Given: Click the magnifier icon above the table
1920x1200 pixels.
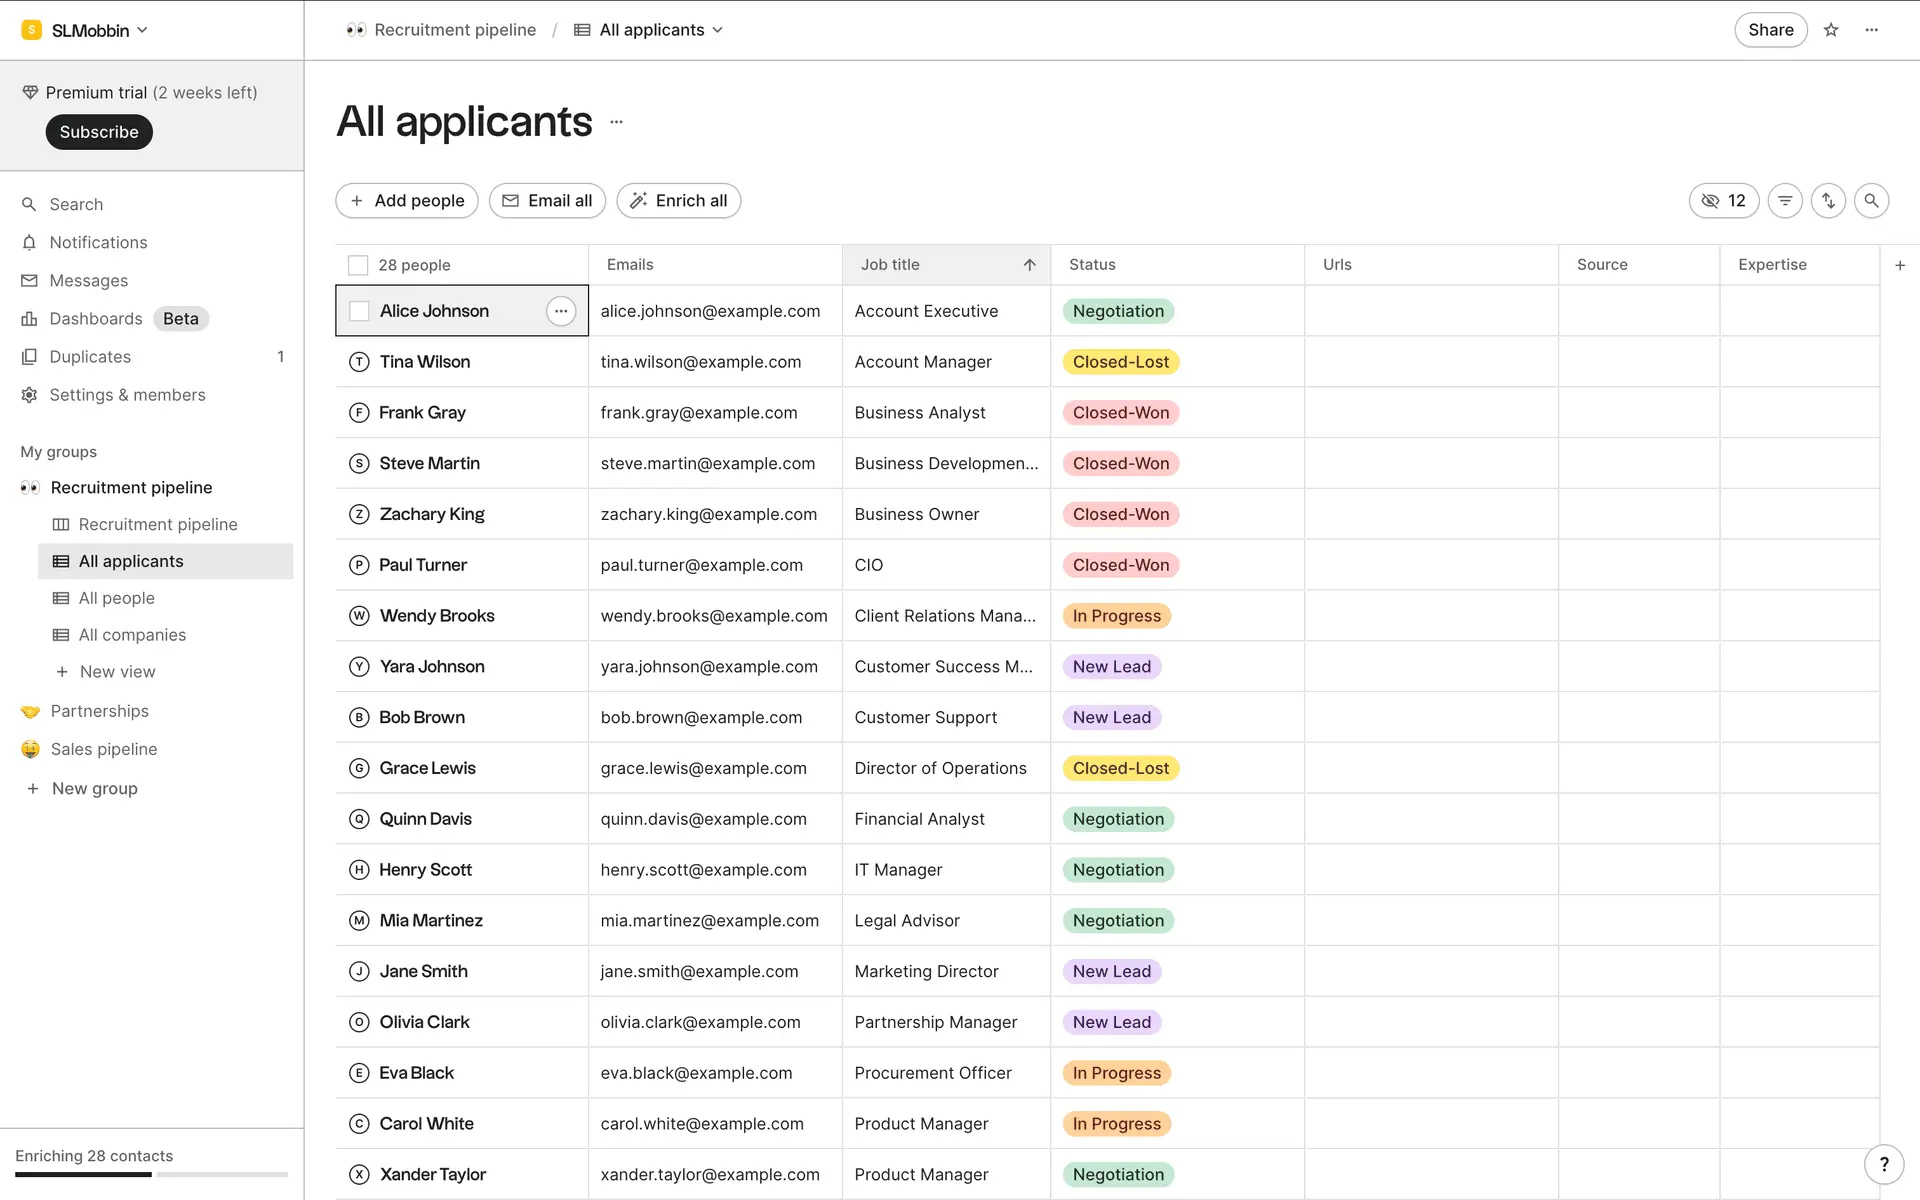Looking at the screenshot, I should [1871, 201].
